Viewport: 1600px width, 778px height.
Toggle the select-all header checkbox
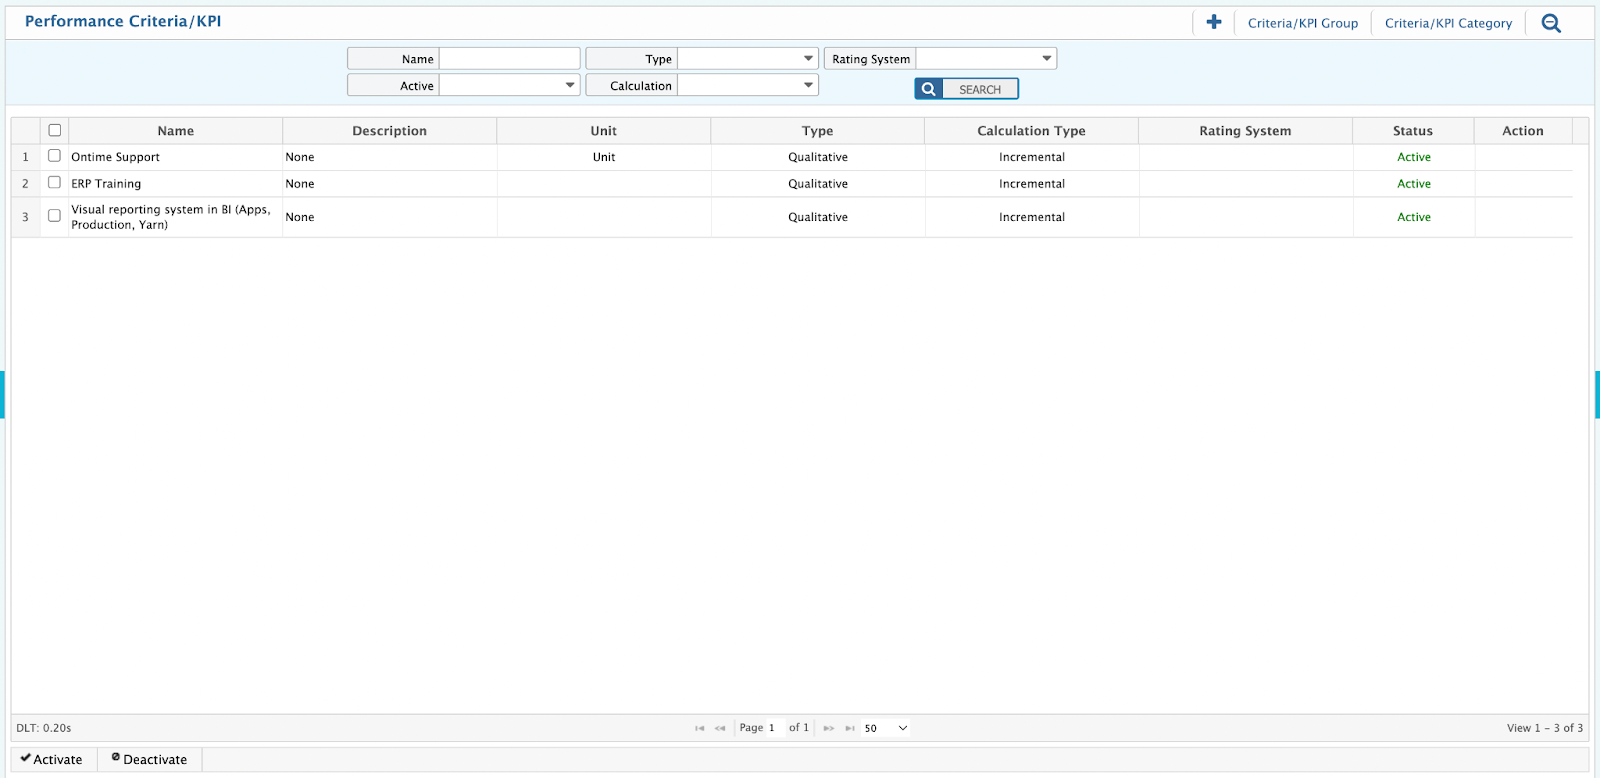click(55, 130)
